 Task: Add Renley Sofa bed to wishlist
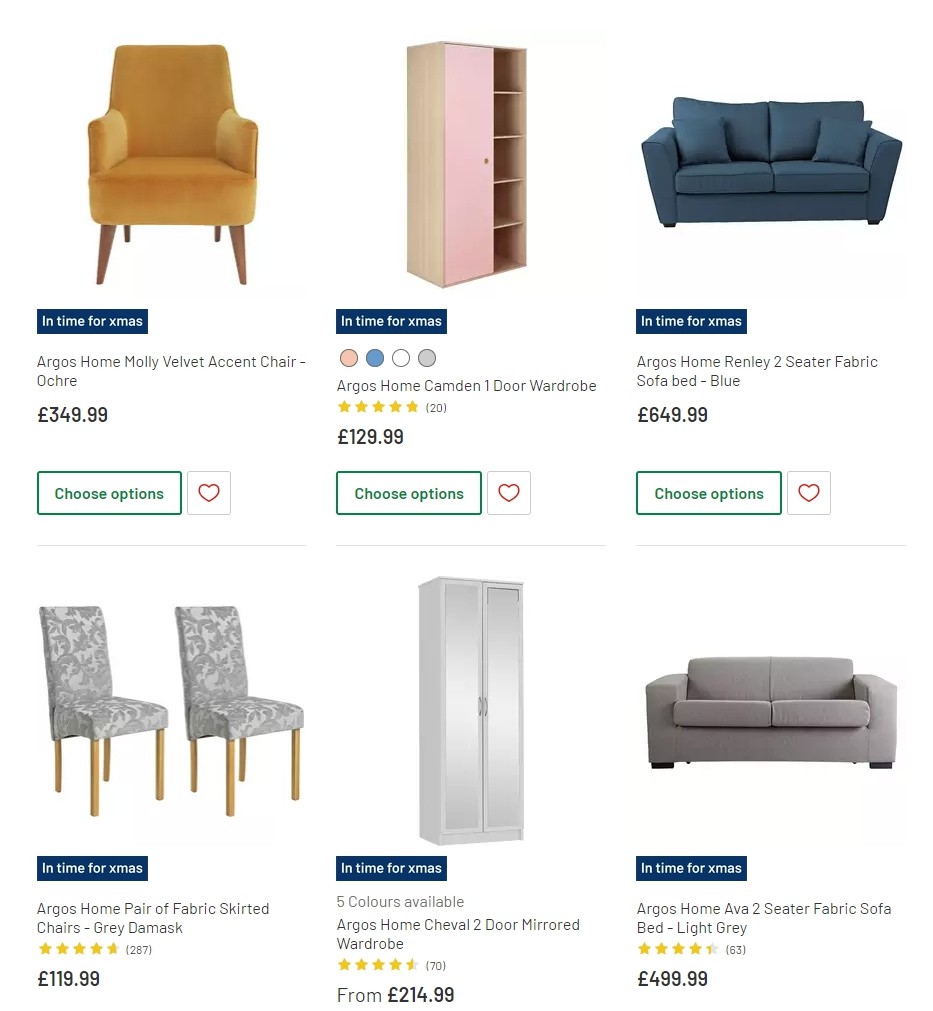(809, 493)
